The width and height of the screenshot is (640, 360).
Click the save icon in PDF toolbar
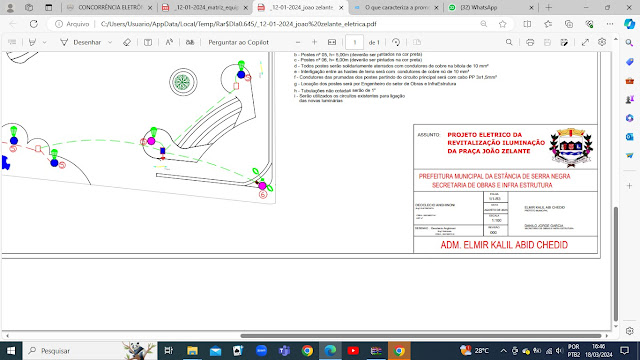[x=547, y=42]
